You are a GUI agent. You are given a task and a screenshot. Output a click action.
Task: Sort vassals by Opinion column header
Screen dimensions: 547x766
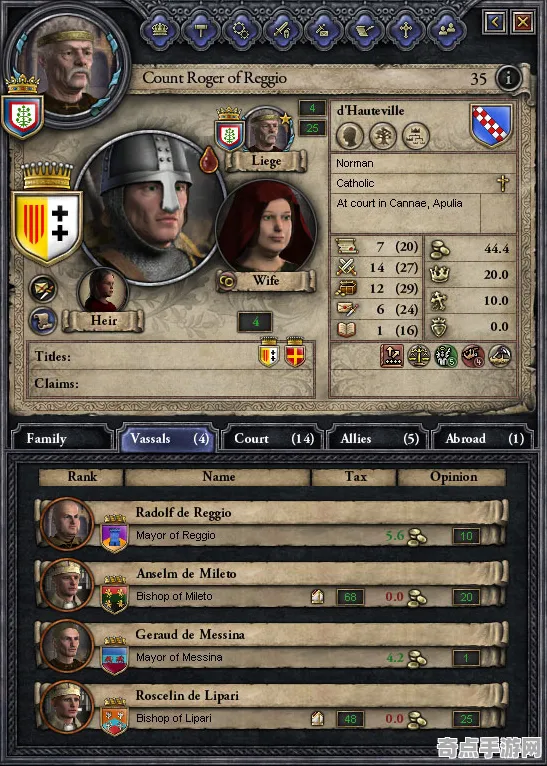[x=452, y=477]
